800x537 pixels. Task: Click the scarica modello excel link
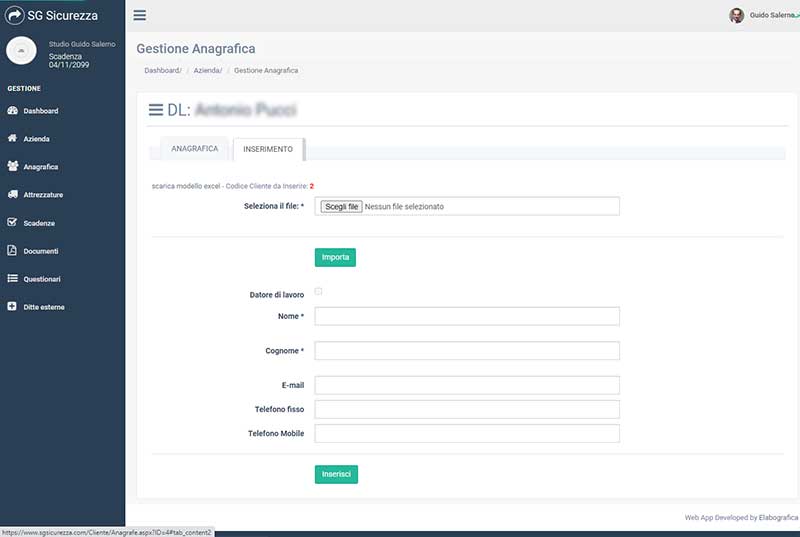pos(186,186)
